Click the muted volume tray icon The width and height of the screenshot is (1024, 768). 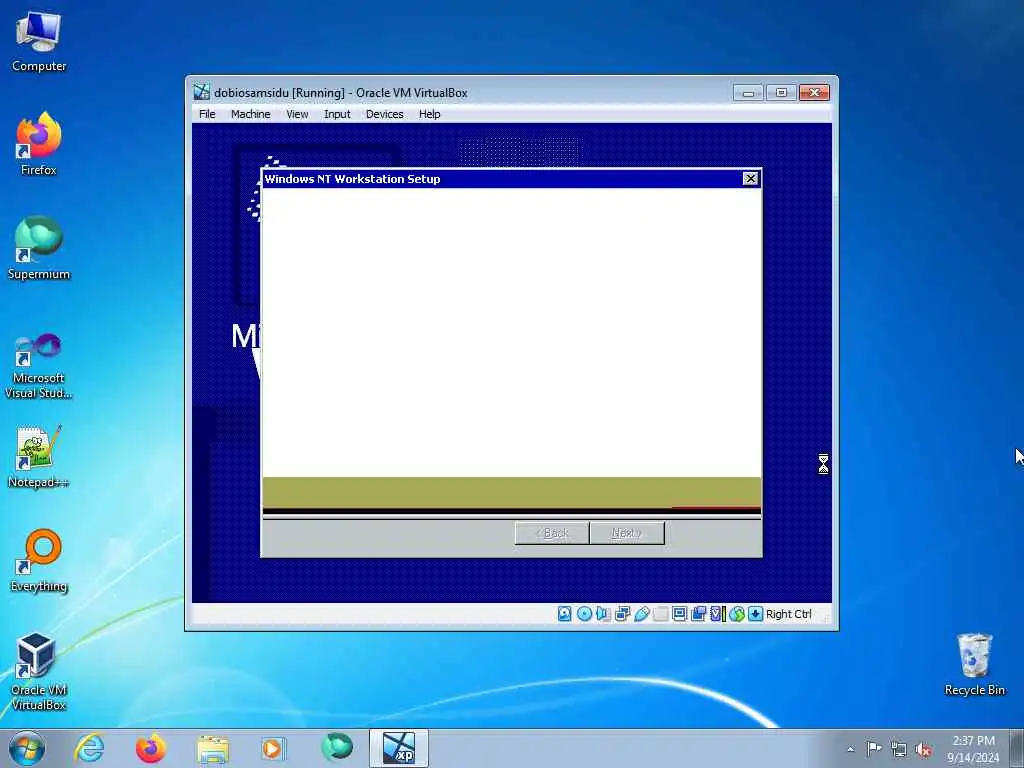923,749
